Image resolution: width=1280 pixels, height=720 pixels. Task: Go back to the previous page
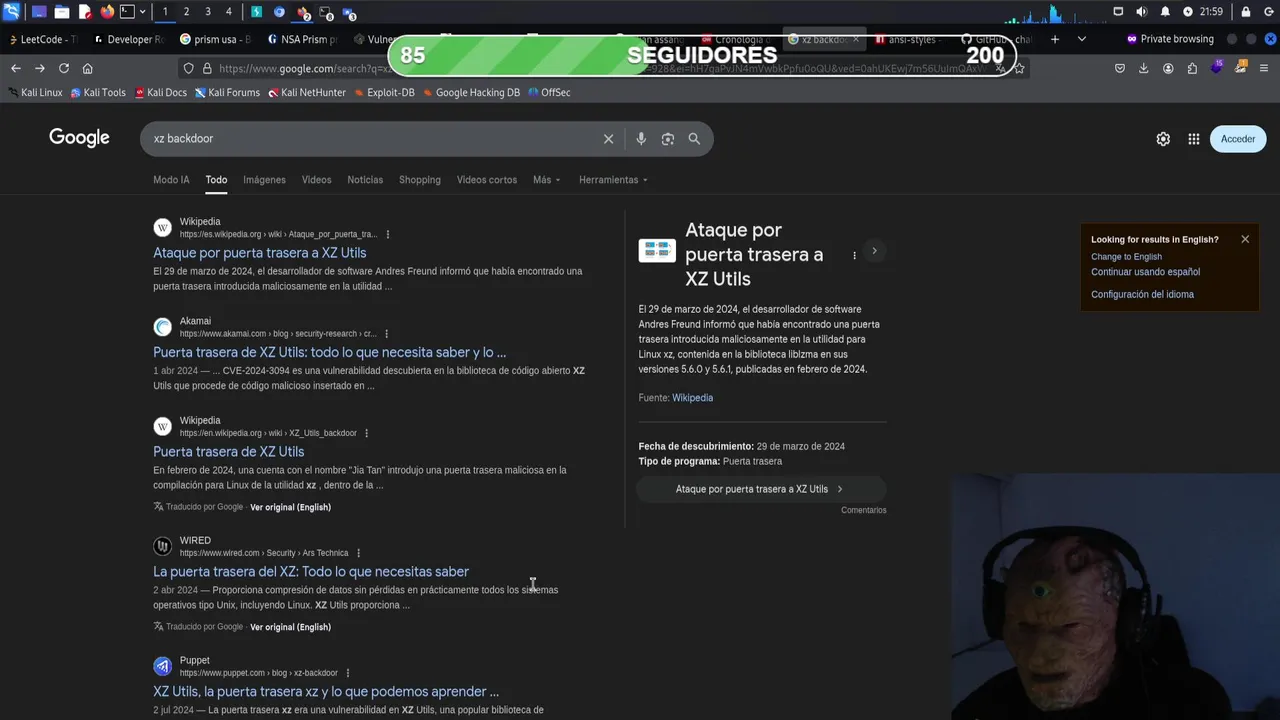point(15,68)
